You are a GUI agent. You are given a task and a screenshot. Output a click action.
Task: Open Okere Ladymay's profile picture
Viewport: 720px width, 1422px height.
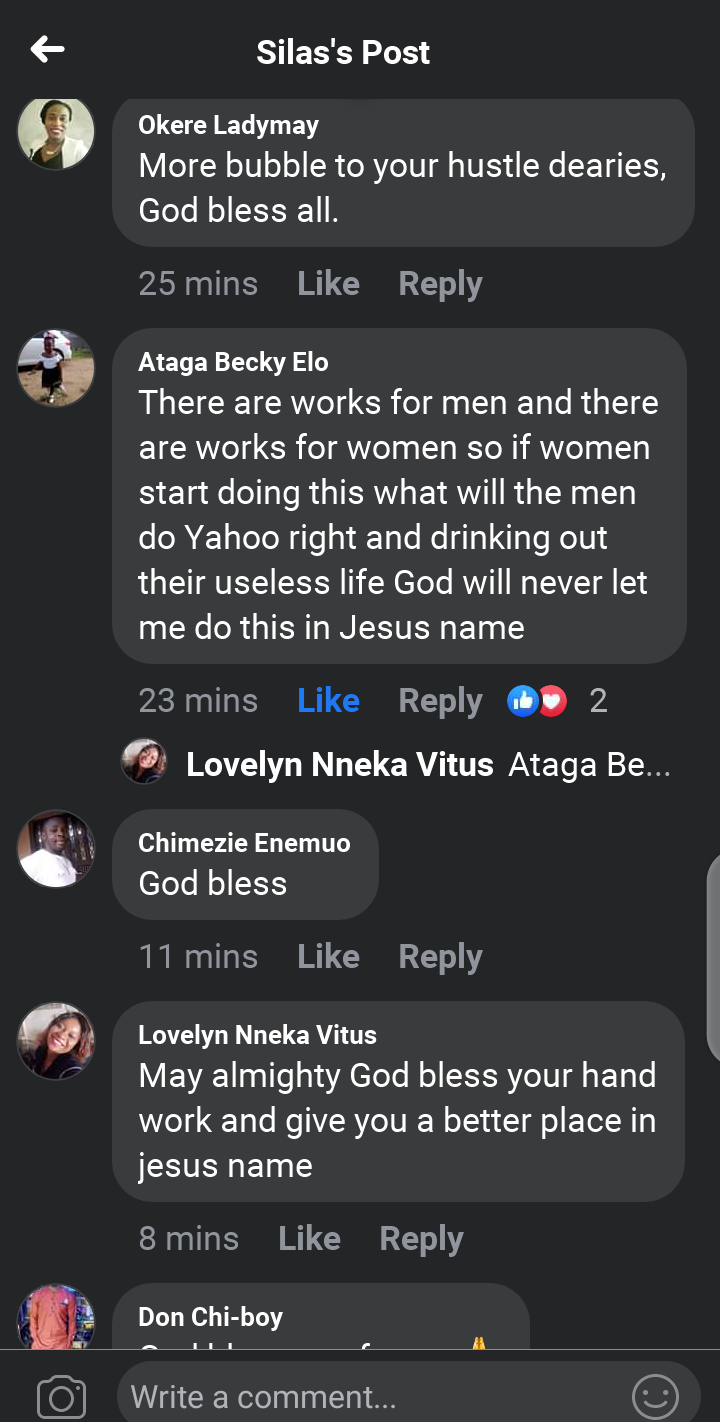pos(56,133)
